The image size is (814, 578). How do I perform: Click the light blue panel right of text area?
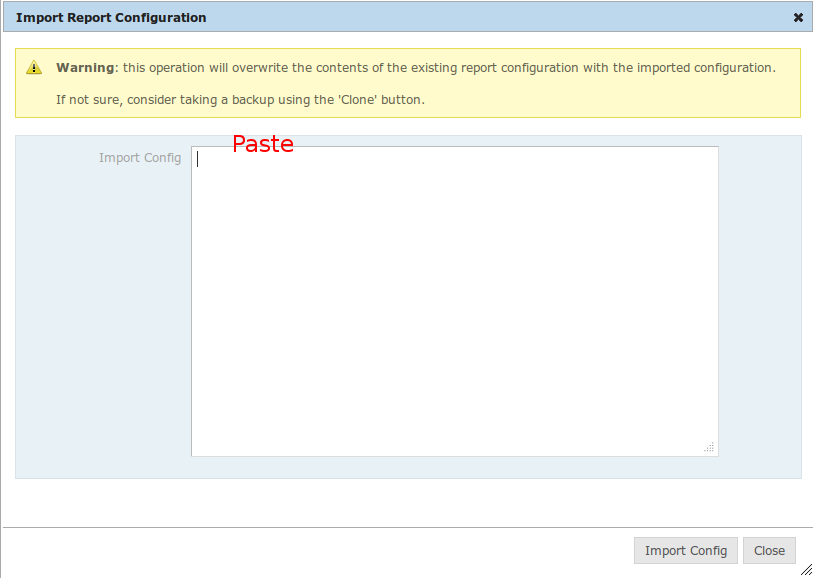click(x=759, y=300)
